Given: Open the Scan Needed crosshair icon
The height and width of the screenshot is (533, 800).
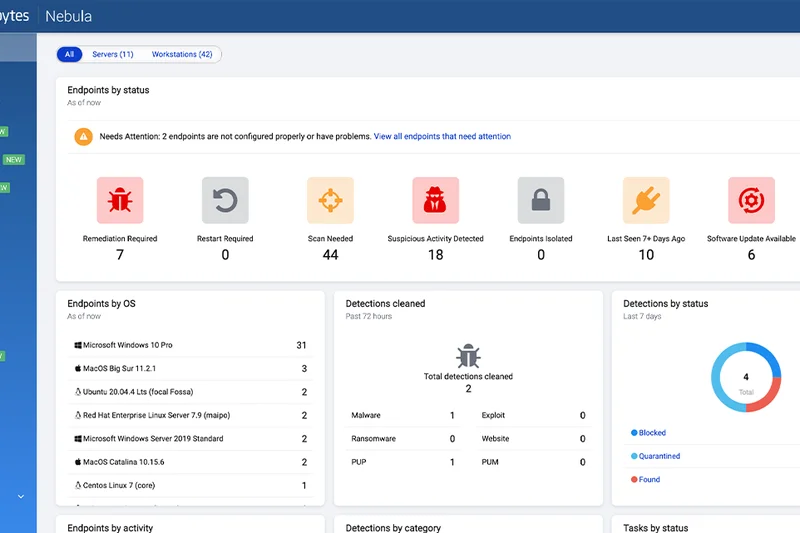Looking at the screenshot, I should click(x=330, y=200).
